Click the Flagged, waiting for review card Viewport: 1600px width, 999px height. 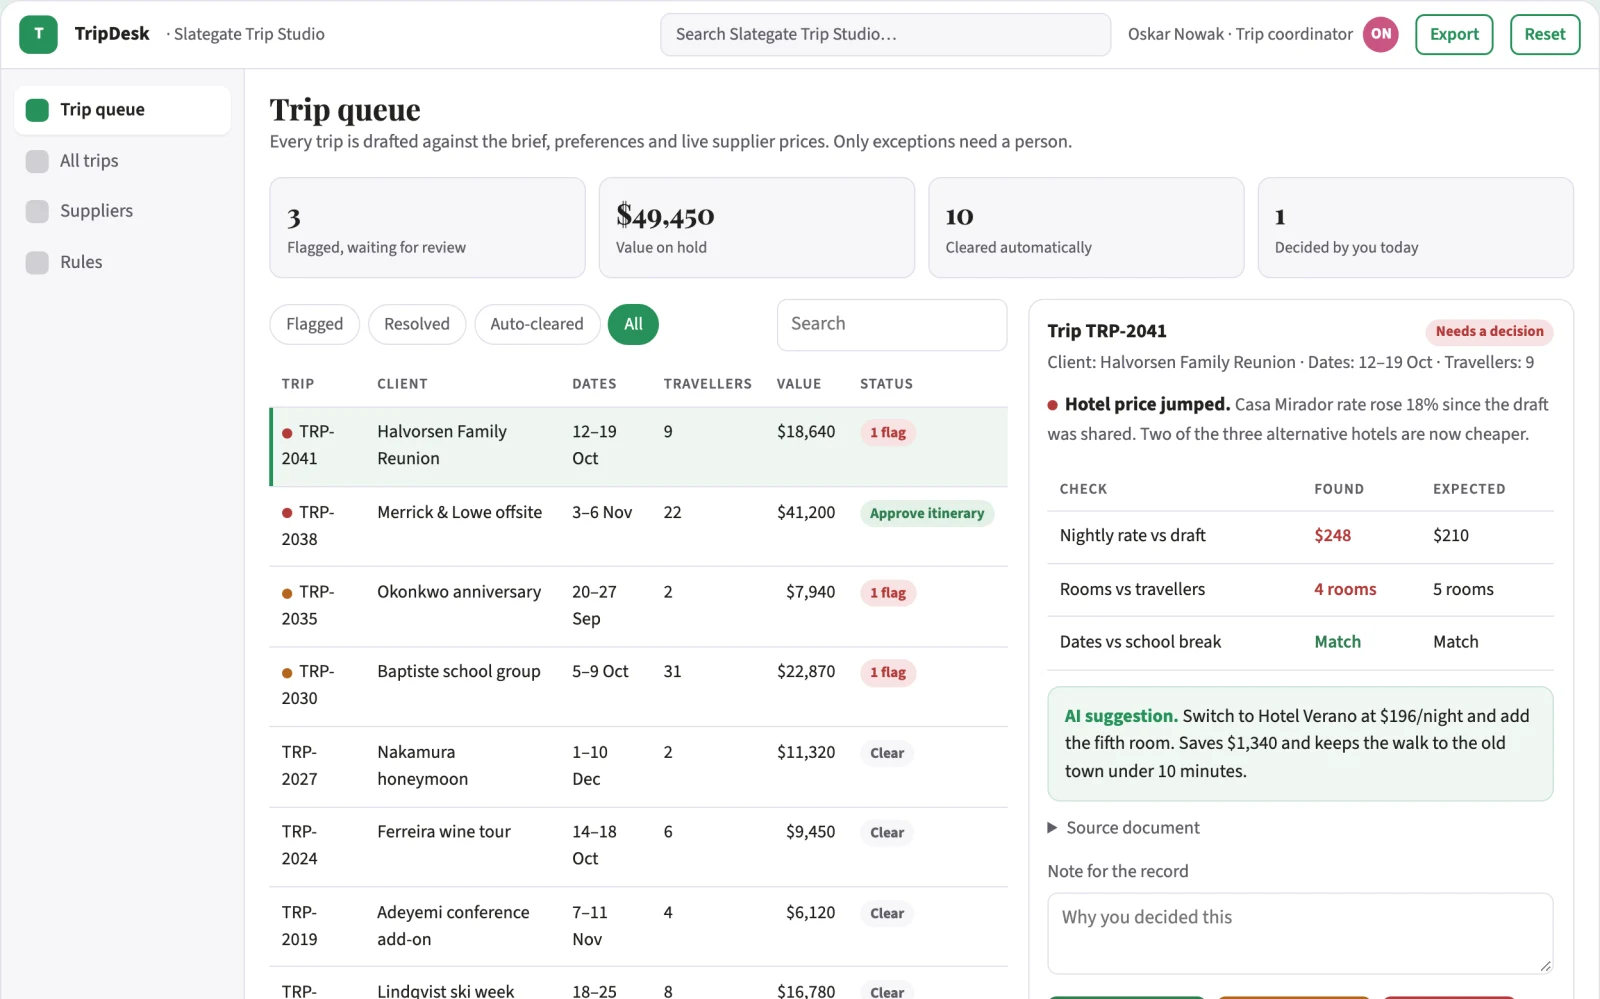coord(427,228)
